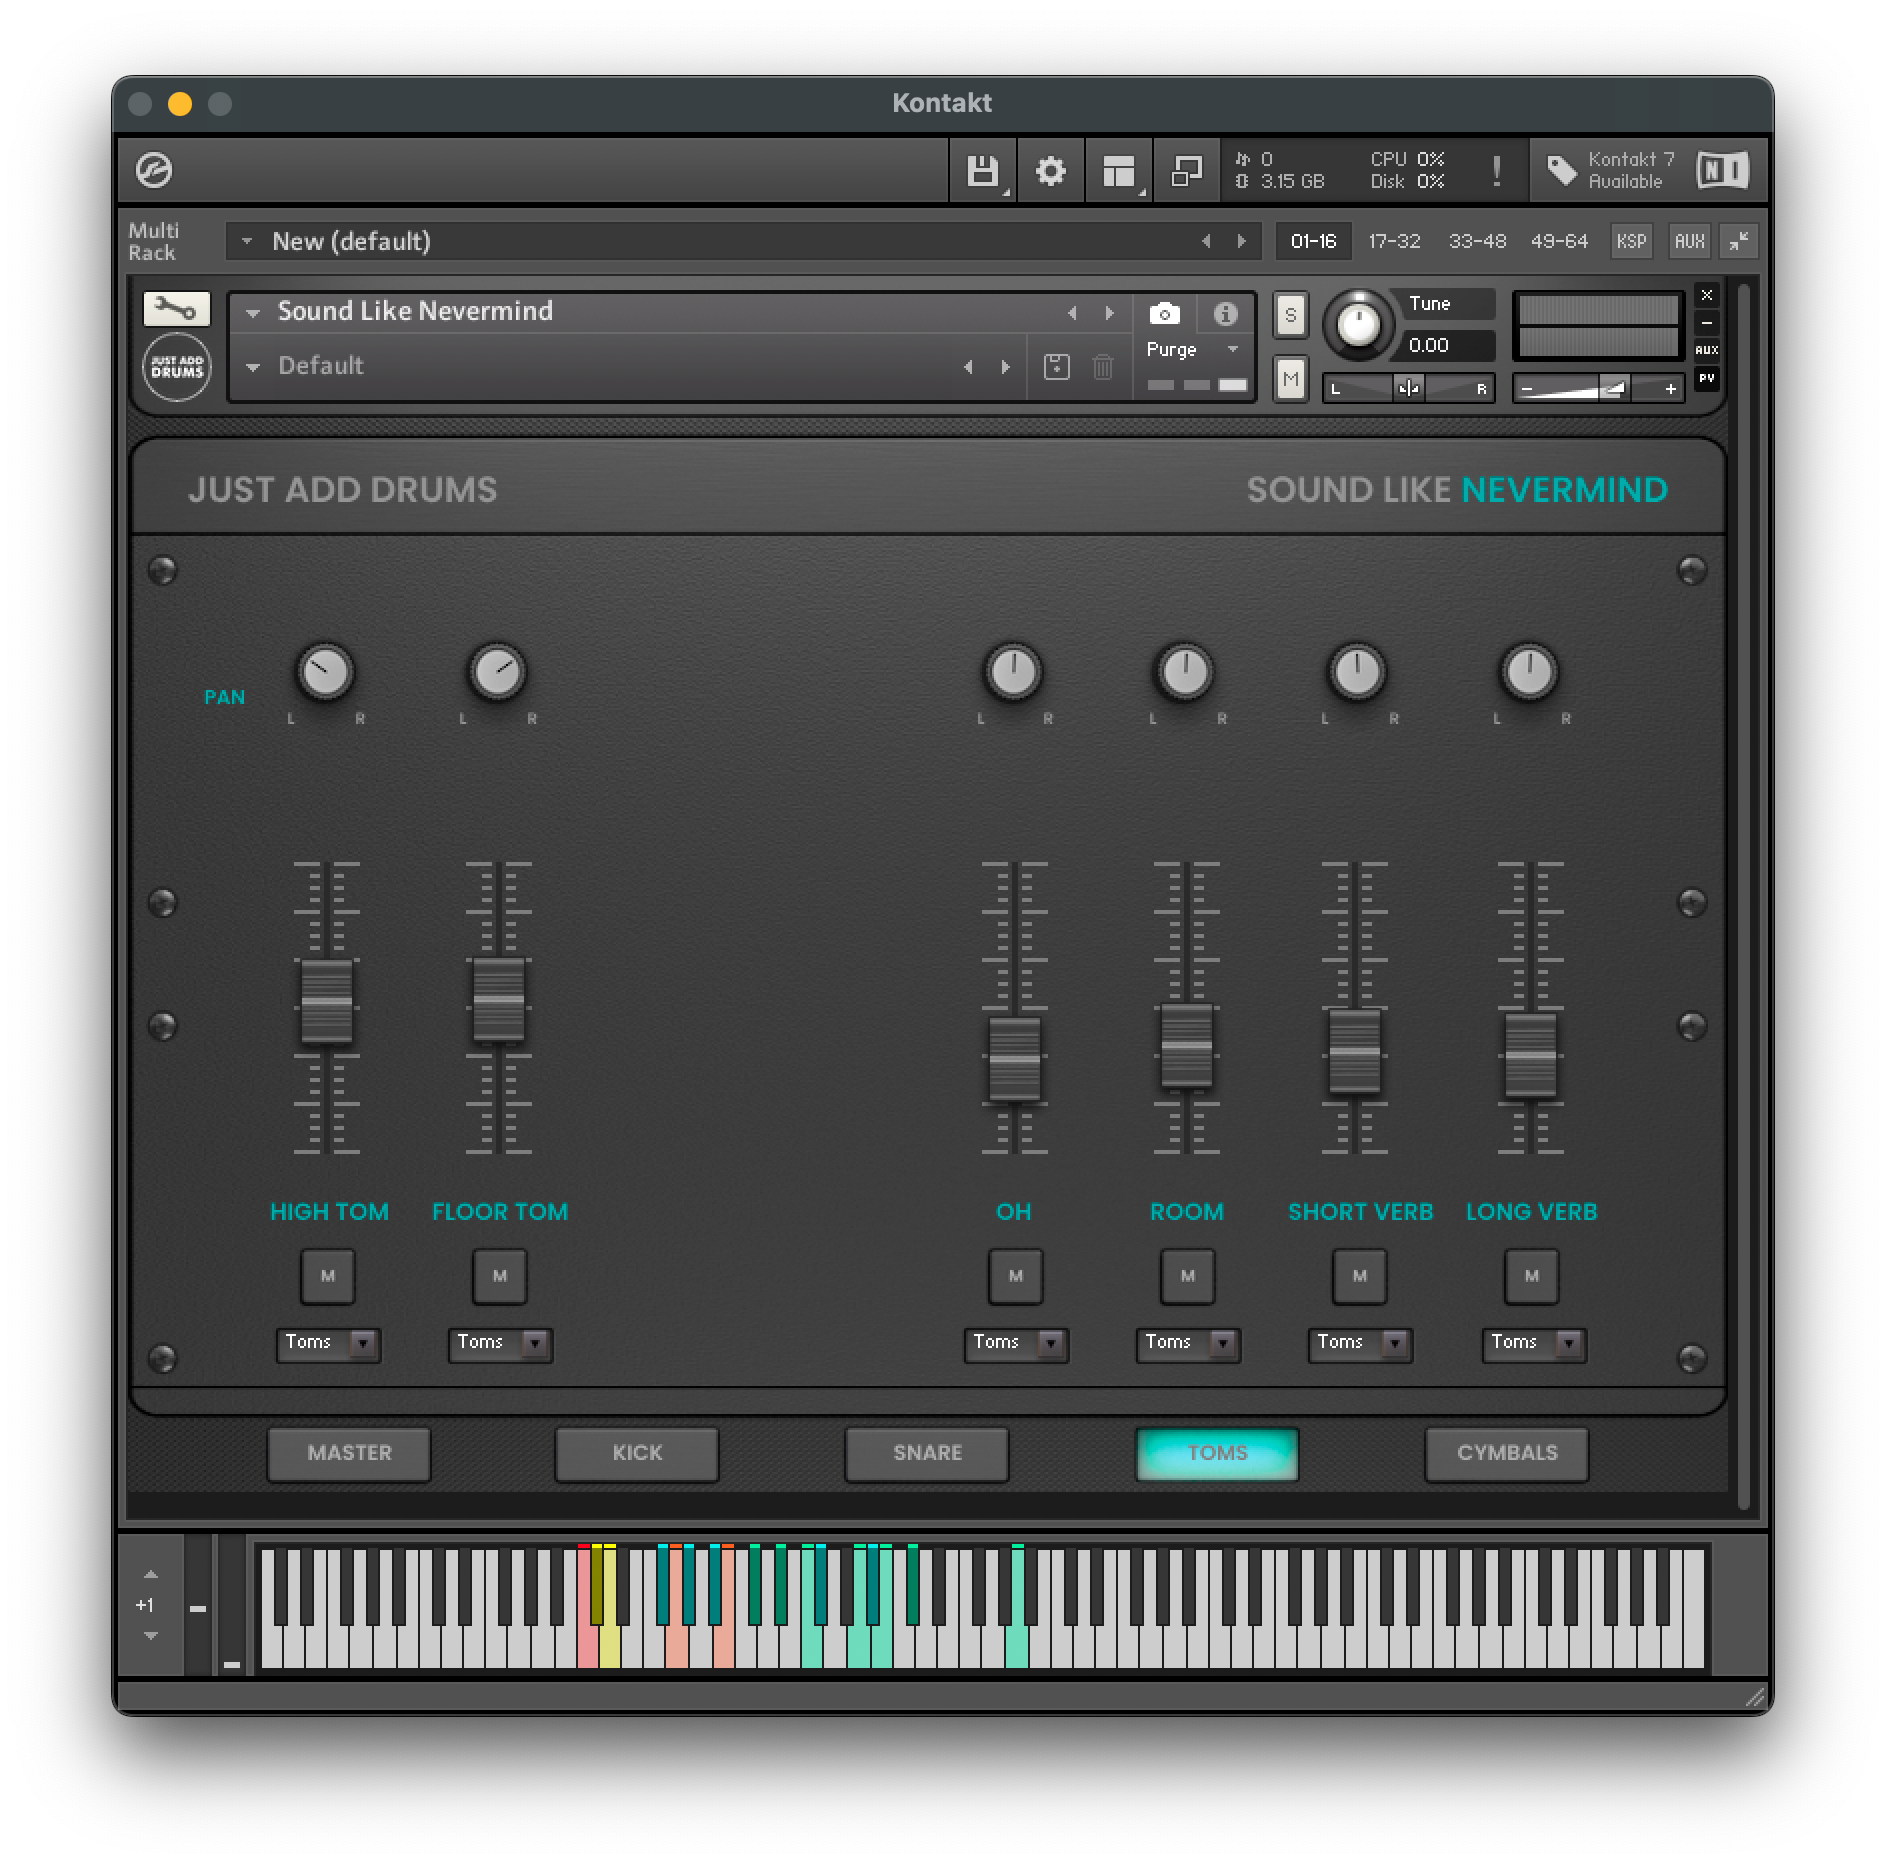The image size is (1886, 1864).
Task: Mute the FLOOR TOM channel
Action: click(499, 1276)
